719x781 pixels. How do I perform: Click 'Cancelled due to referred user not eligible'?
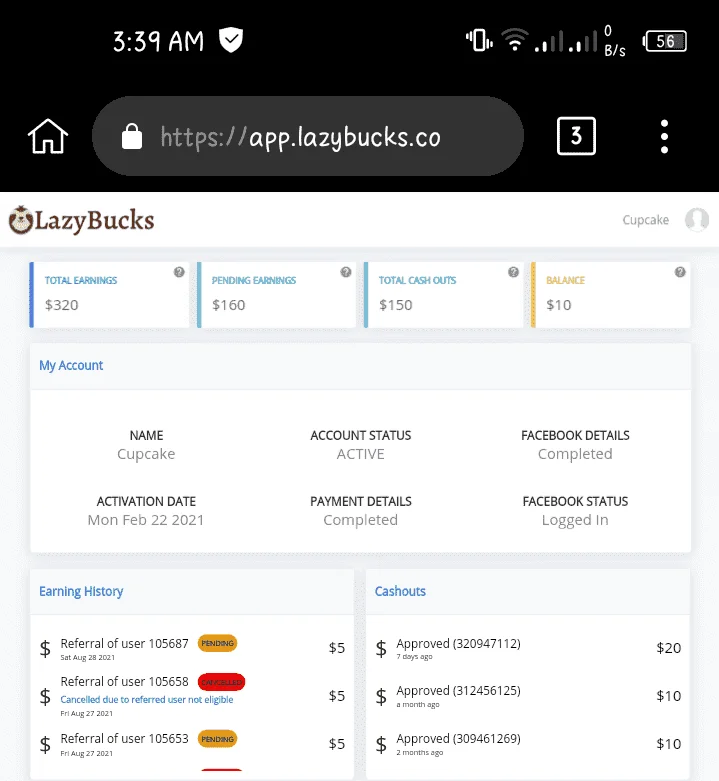pyautogui.click(x=147, y=699)
